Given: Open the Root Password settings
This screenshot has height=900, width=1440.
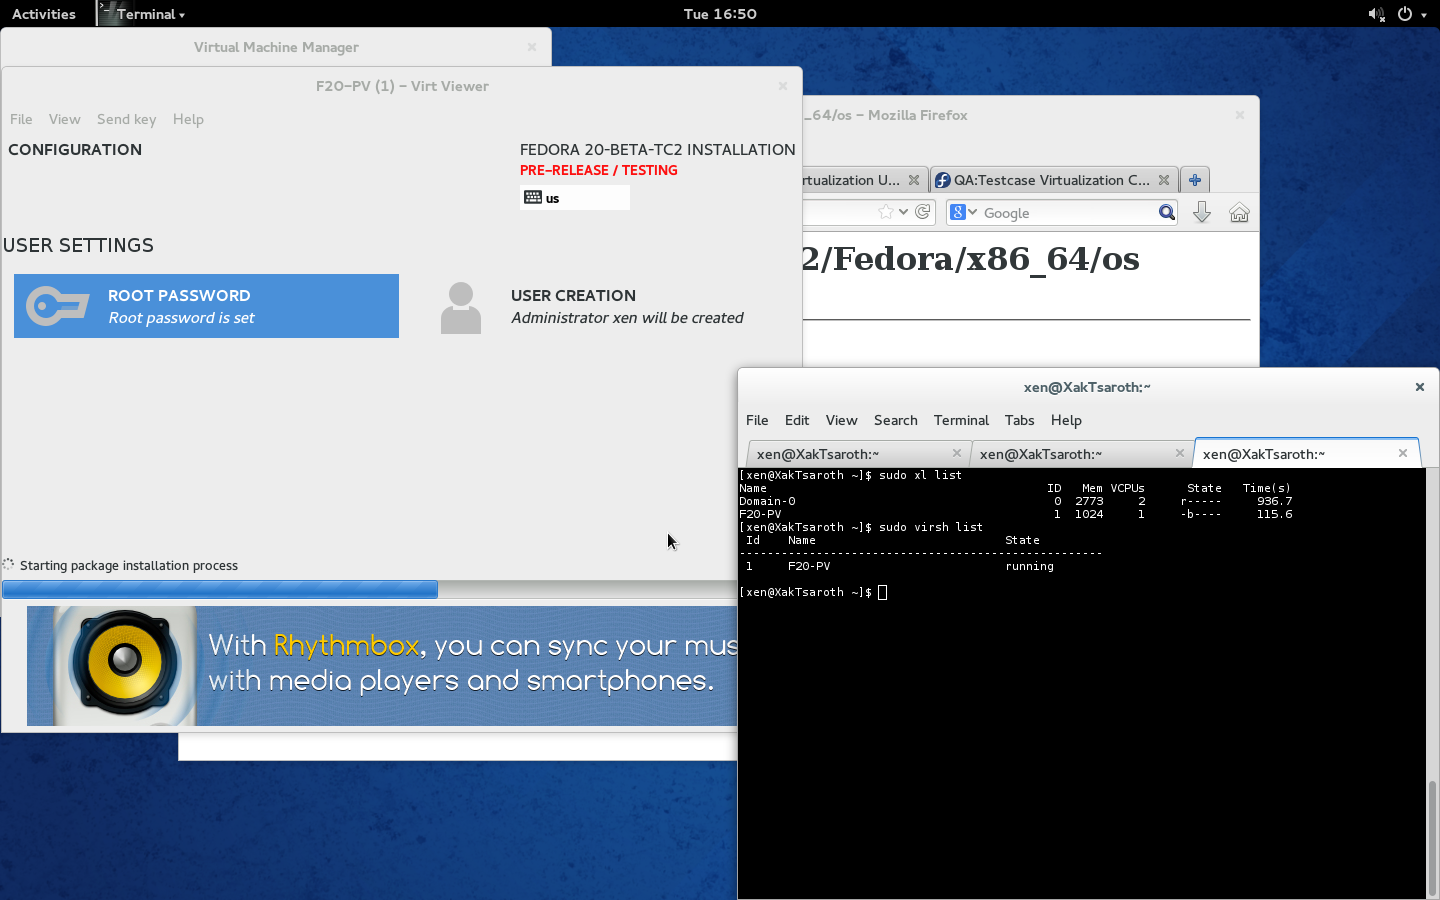Looking at the screenshot, I should 206,306.
